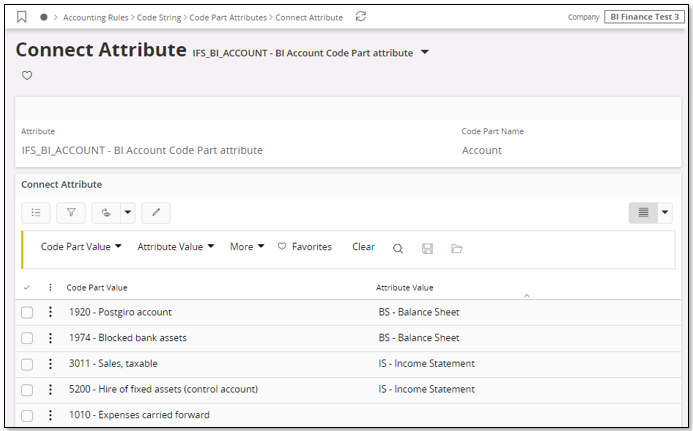This screenshot has height=431, width=693.
Task: Check the box for 1920 - Postgiro account
Action: click(27, 312)
